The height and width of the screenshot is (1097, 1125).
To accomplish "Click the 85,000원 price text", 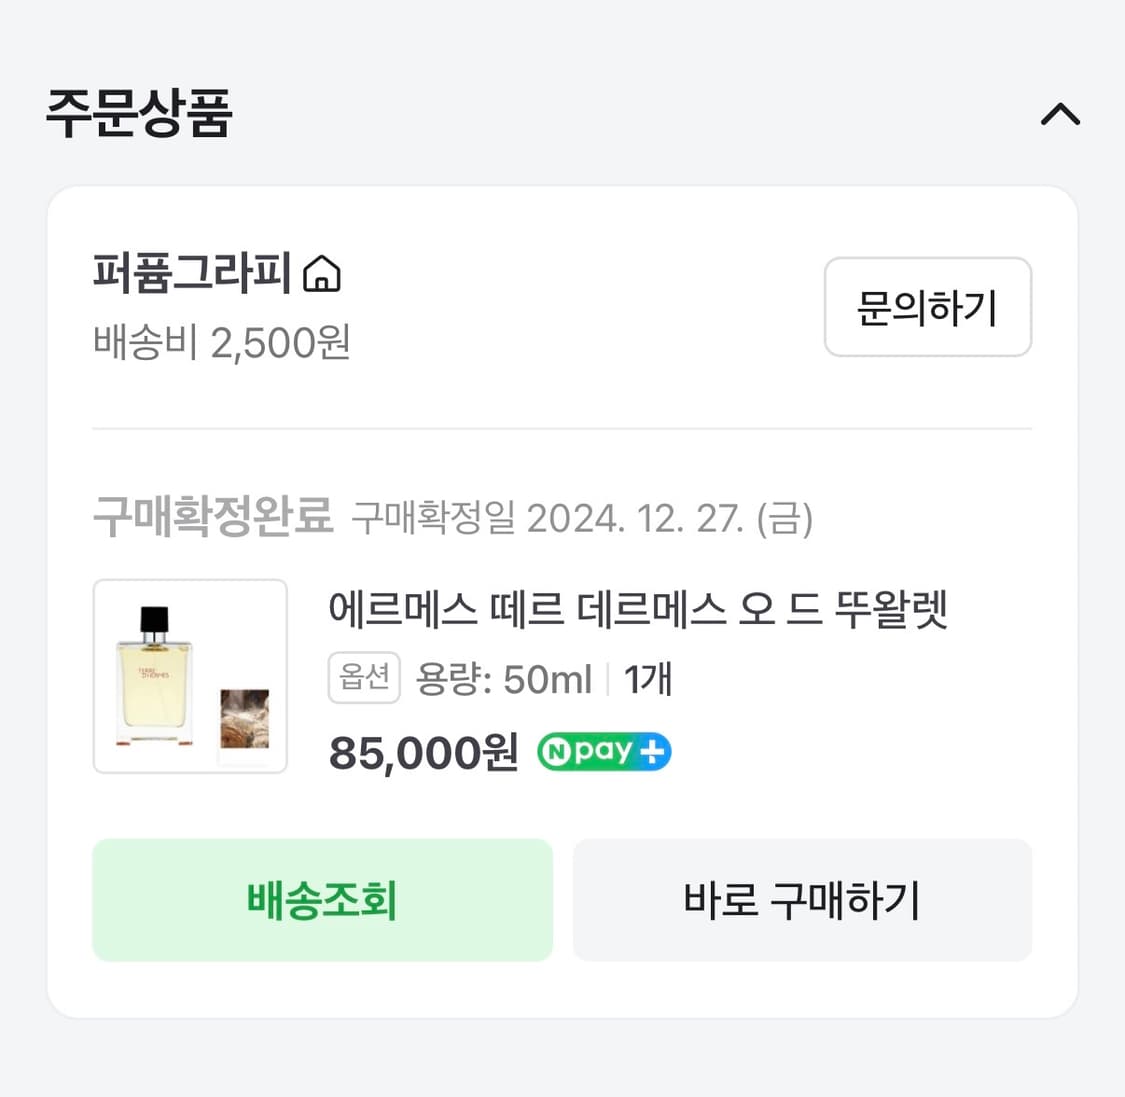I will (x=422, y=751).
